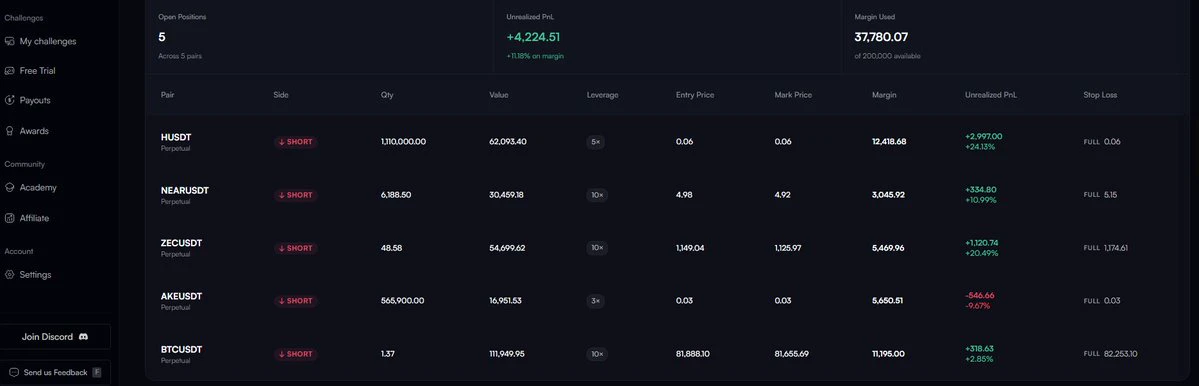Click the Send us Feedback button
Viewport: 1199px width, 386px height.
(55, 372)
